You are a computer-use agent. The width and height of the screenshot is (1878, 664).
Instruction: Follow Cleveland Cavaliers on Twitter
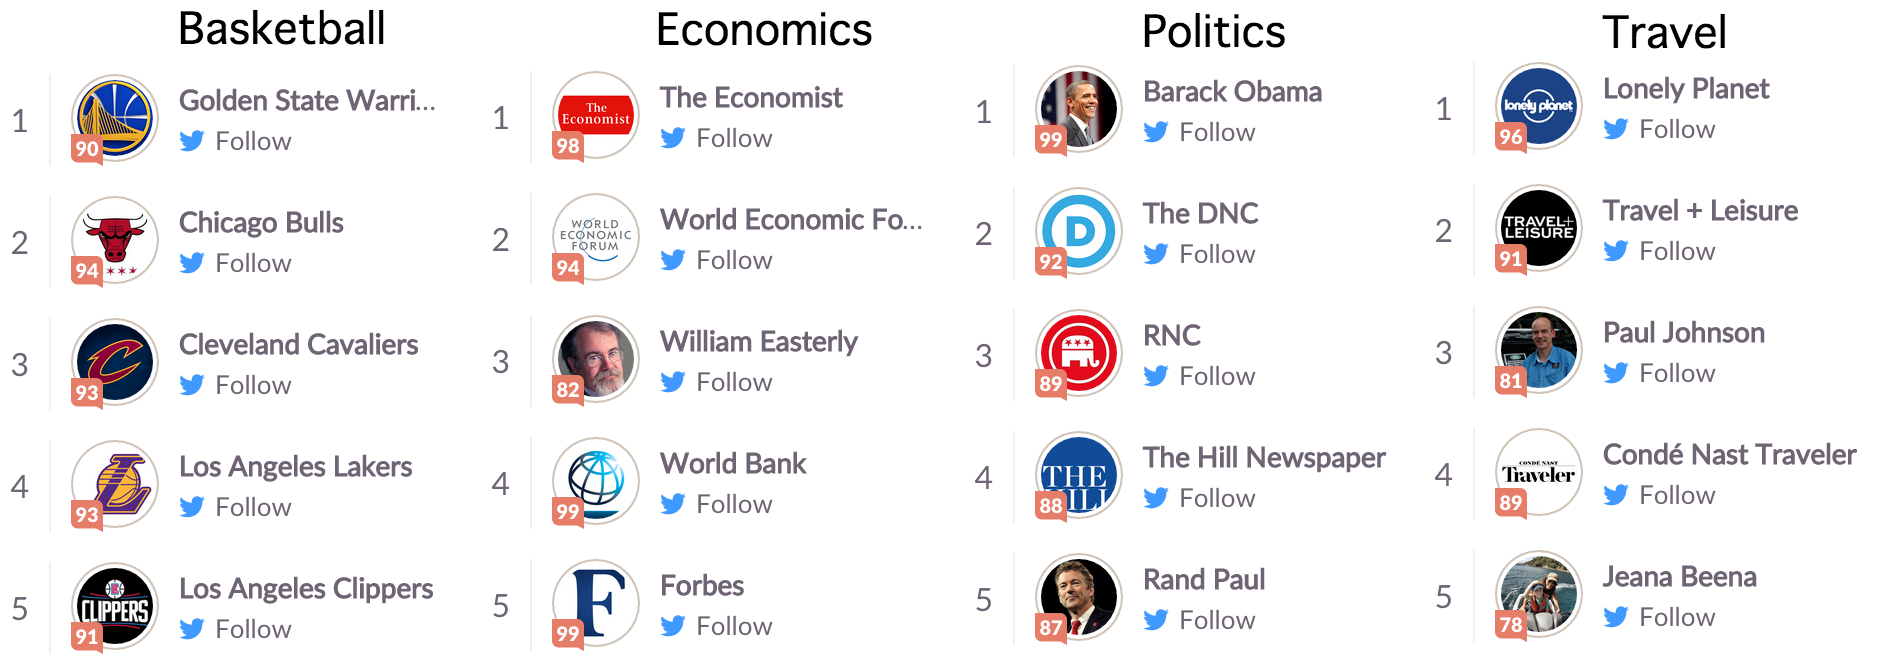[236, 385]
